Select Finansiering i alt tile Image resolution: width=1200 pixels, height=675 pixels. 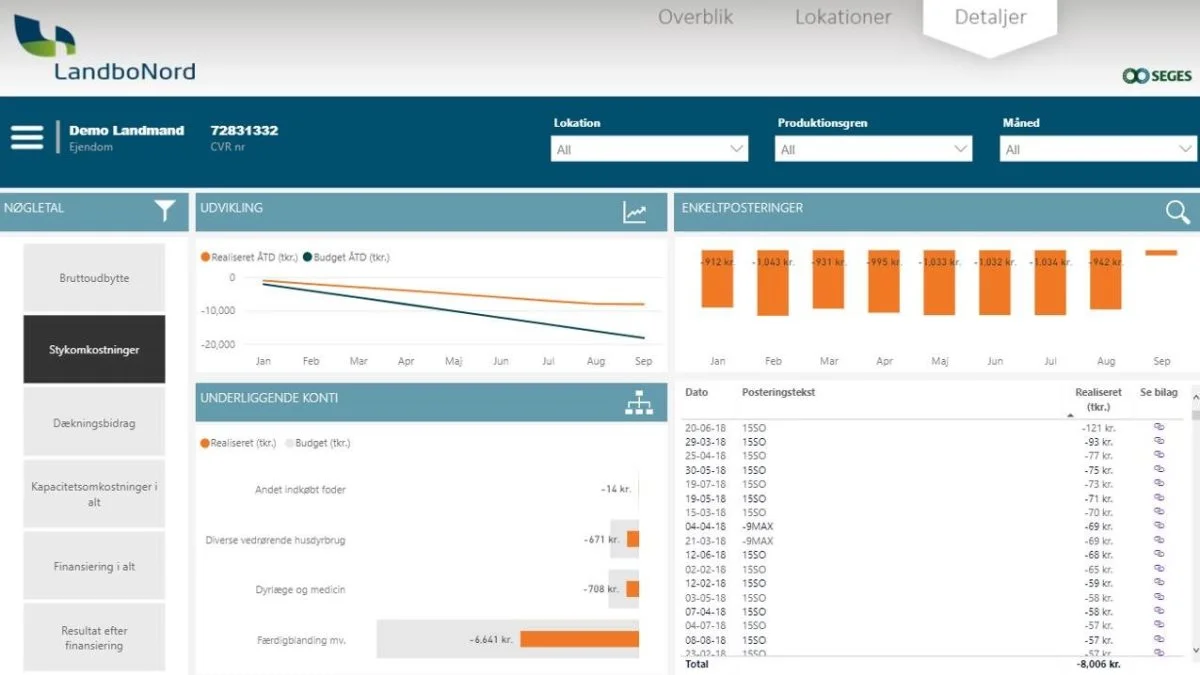94,566
